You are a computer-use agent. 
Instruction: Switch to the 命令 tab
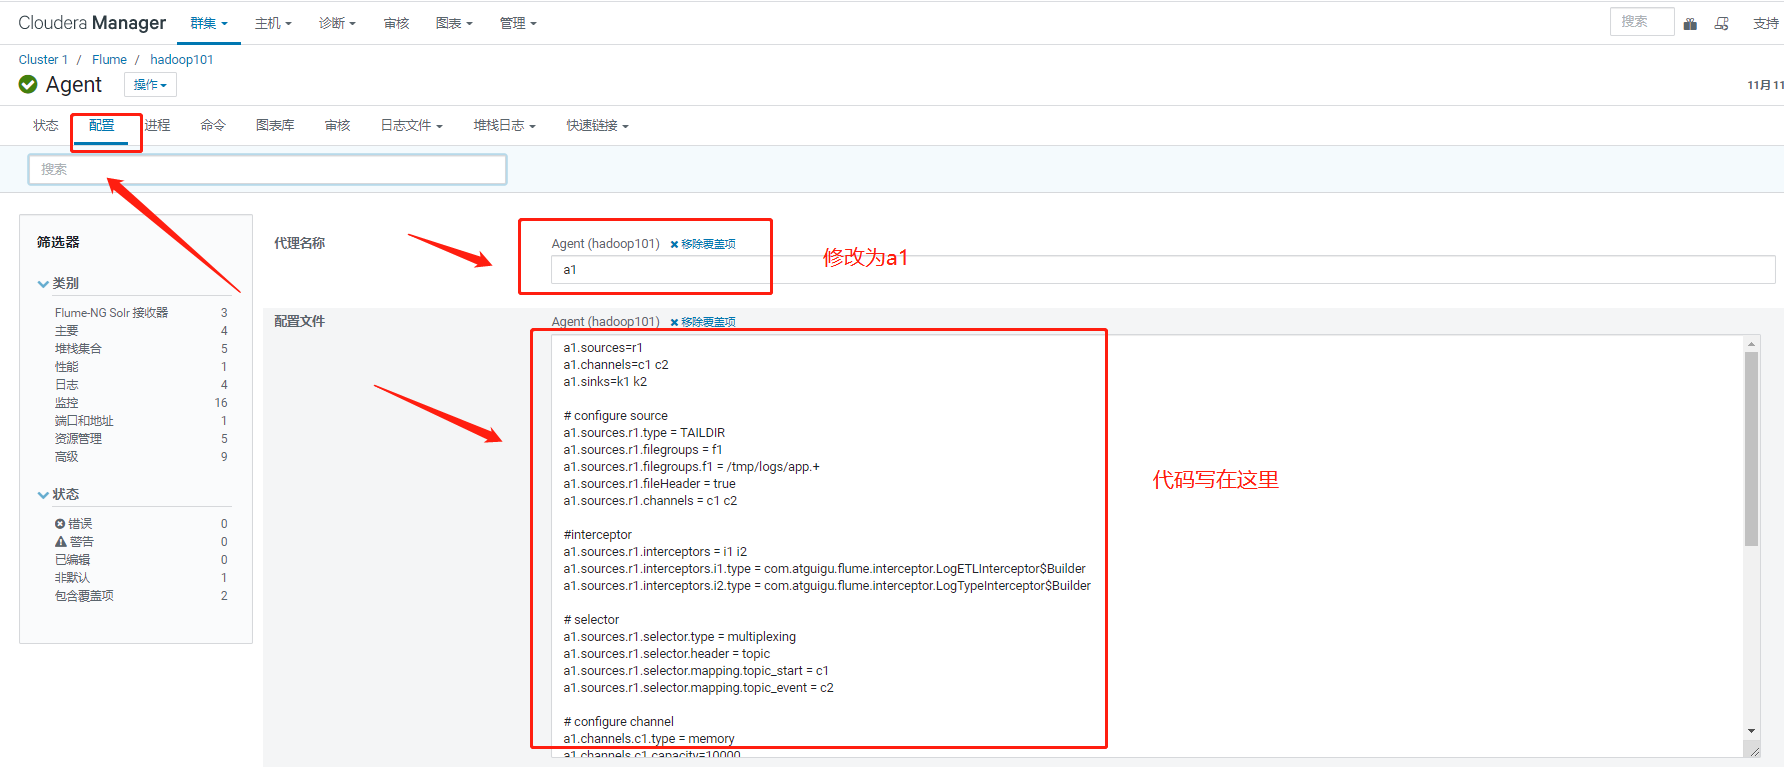pyautogui.click(x=213, y=126)
